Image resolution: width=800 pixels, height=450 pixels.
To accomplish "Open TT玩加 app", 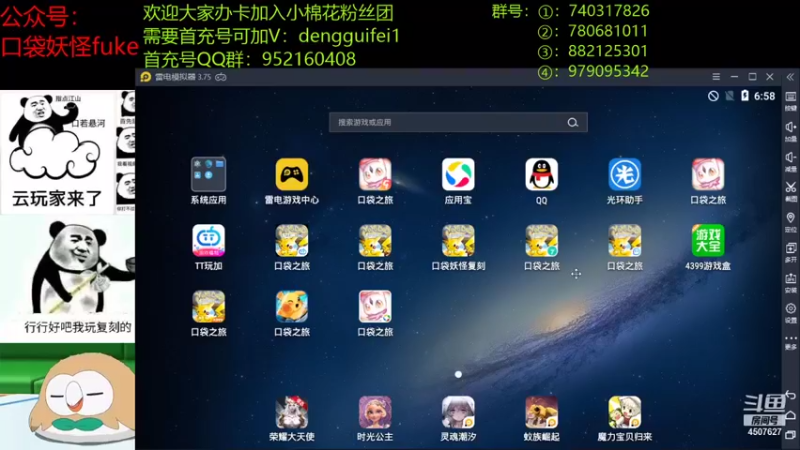I will 208,240.
